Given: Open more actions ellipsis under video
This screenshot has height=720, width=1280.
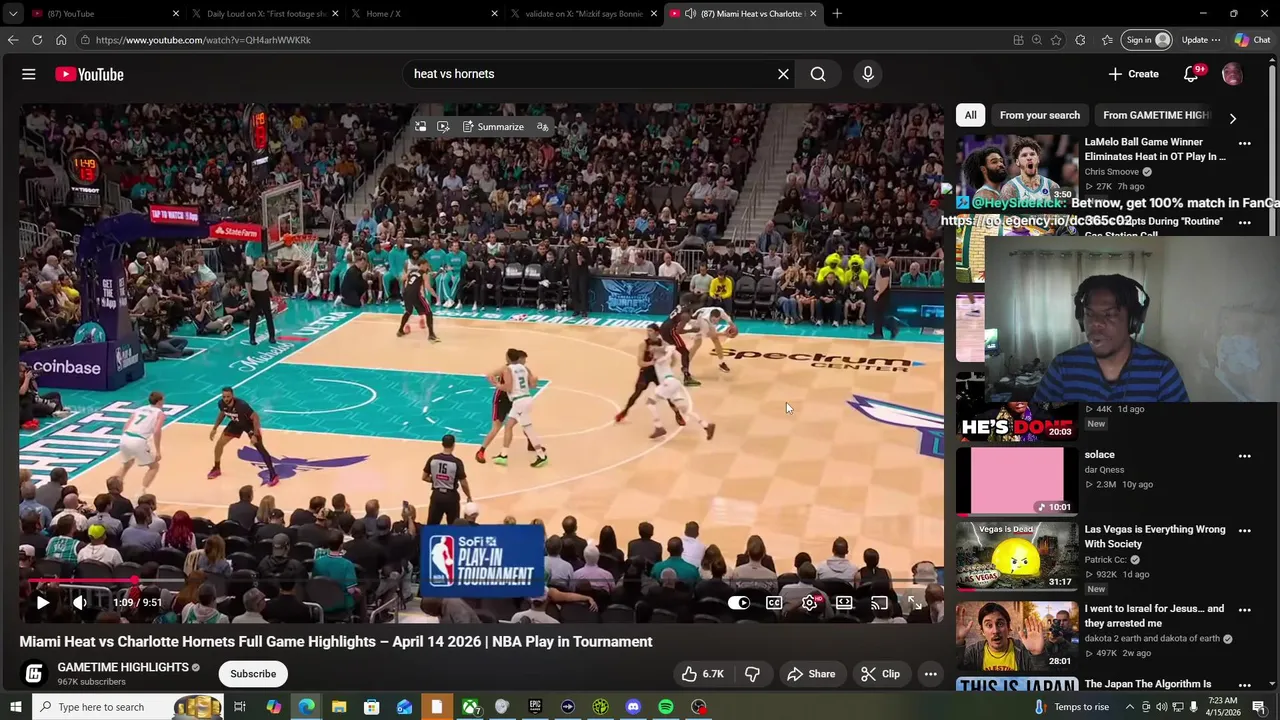Looking at the screenshot, I should tap(930, 674).
